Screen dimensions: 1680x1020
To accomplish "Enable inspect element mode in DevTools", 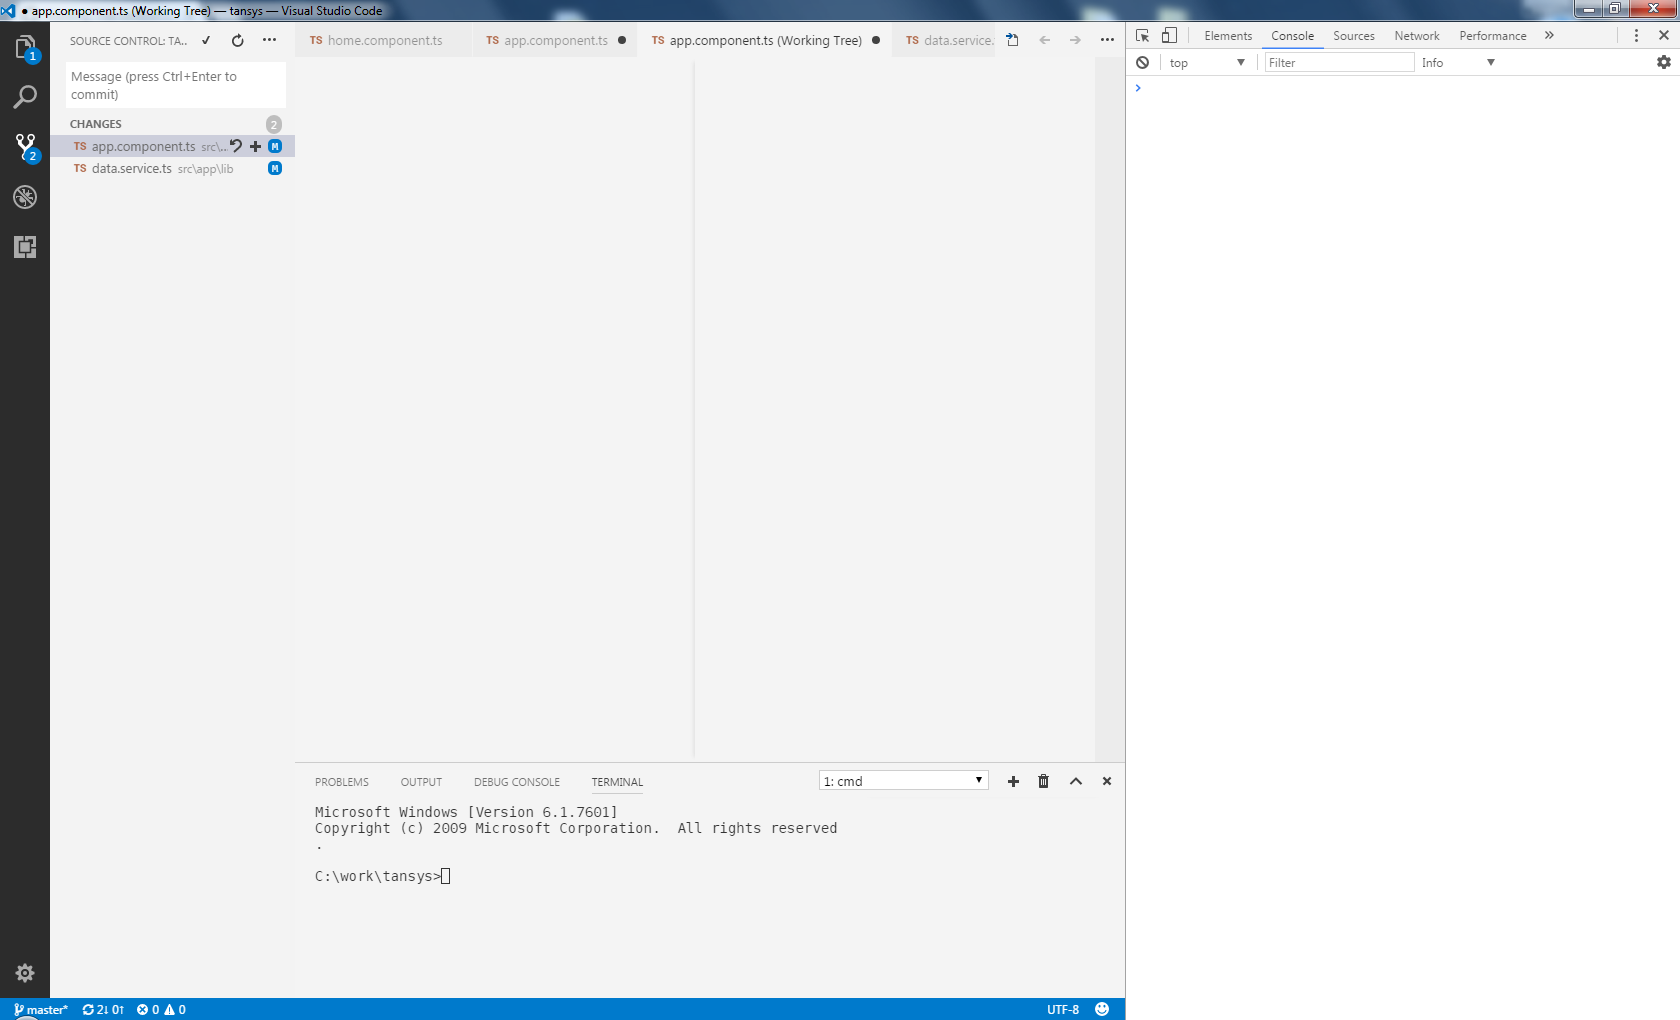I will (1142, 35).
